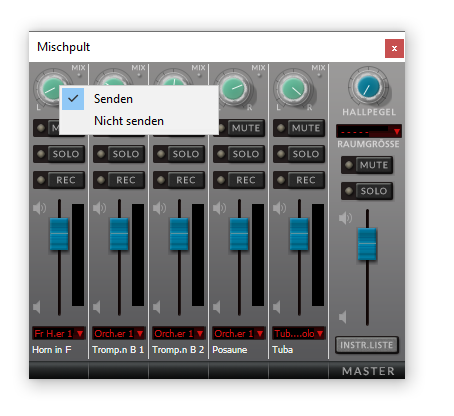Solo the Horn in F channel
Image resolution: width=454 pixels, height=416 pixels.
59,154
